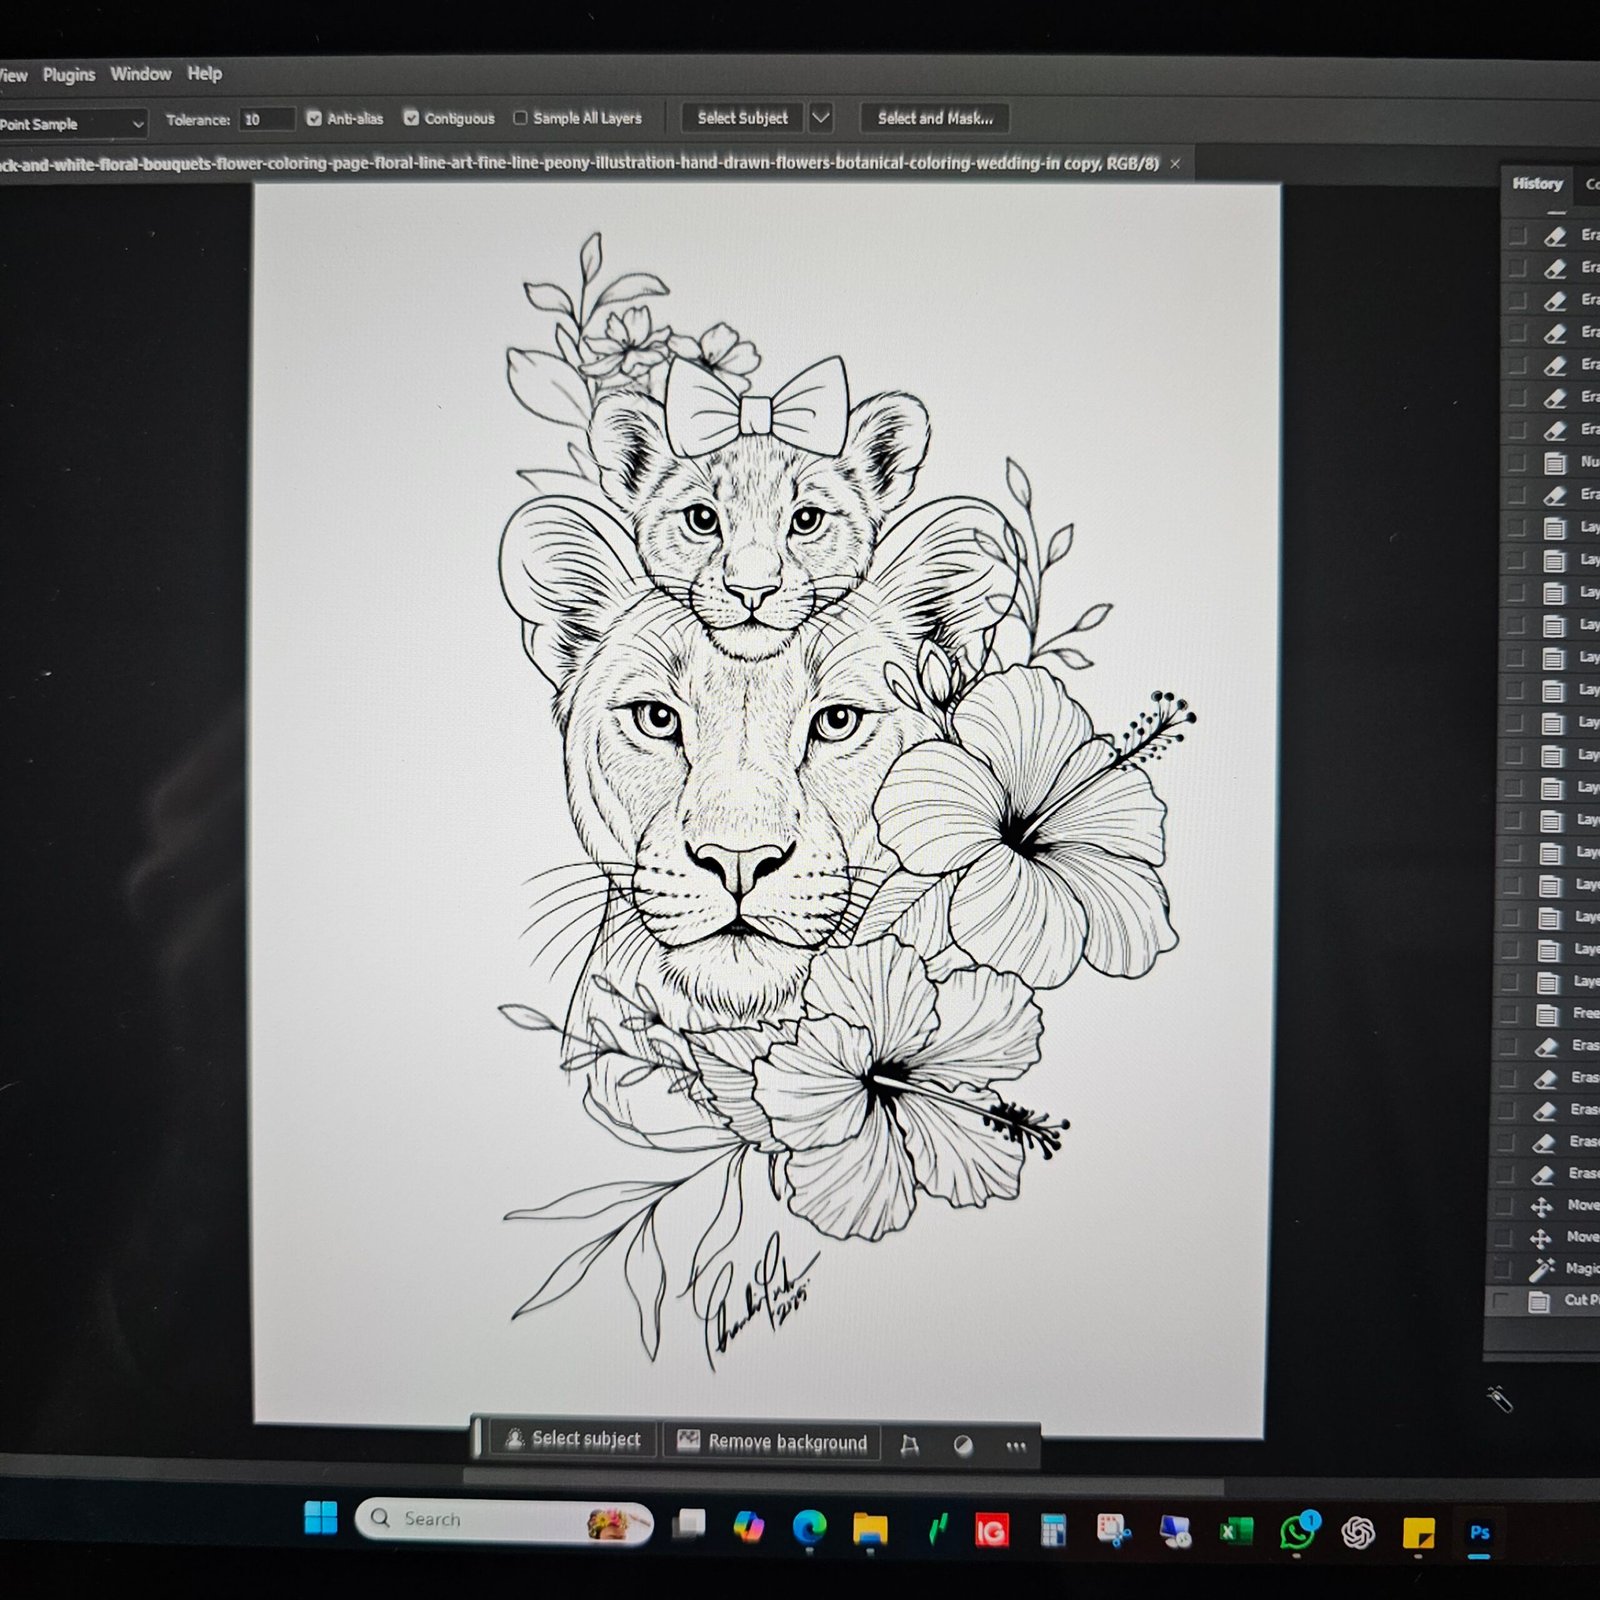Screen dimensions: 1600x1600
Task: Toggle the Anti-alias checkbox
Action: tap(315, 118)
